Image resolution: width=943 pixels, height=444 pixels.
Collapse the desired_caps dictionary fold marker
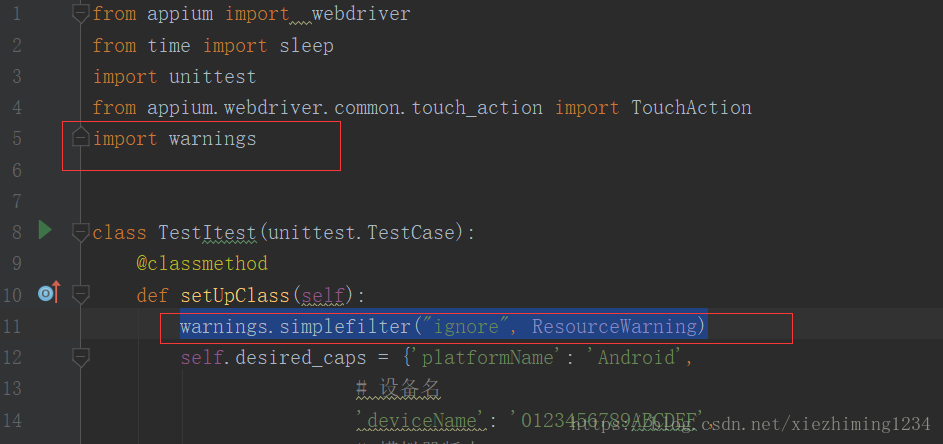[x=81, y=357]
